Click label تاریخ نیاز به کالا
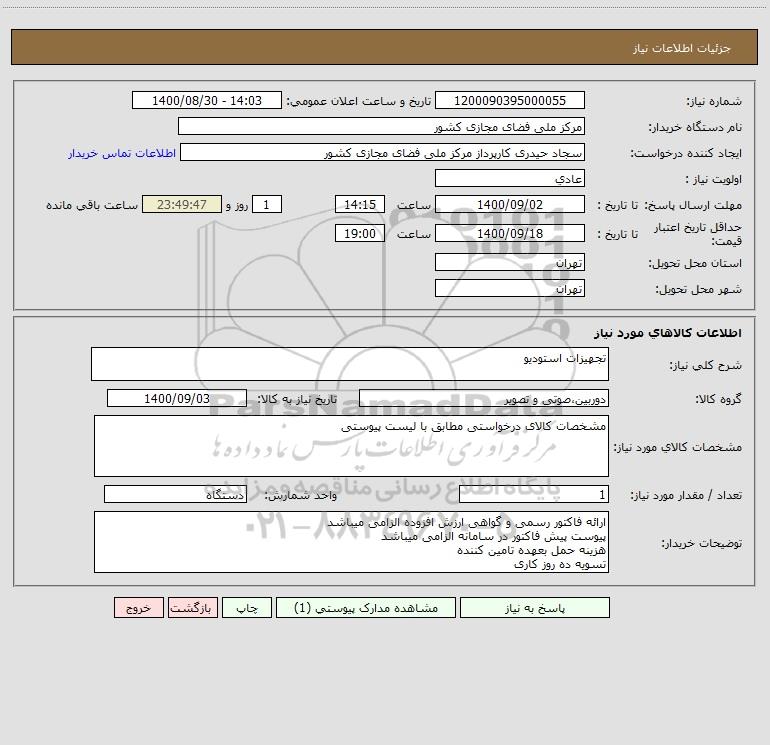The image size is (770, 745). [297, 399]
